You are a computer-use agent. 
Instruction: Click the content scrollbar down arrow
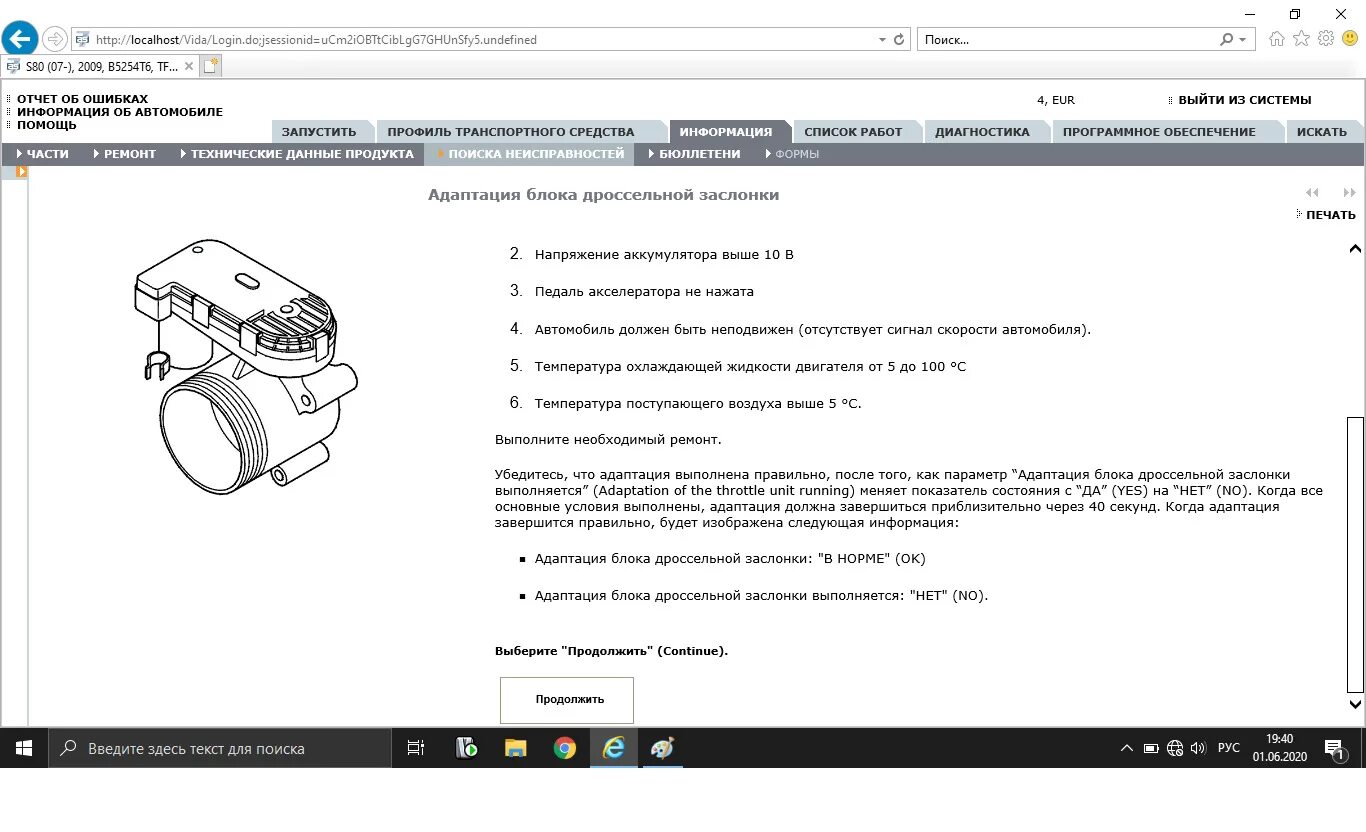click(1355, 704)
